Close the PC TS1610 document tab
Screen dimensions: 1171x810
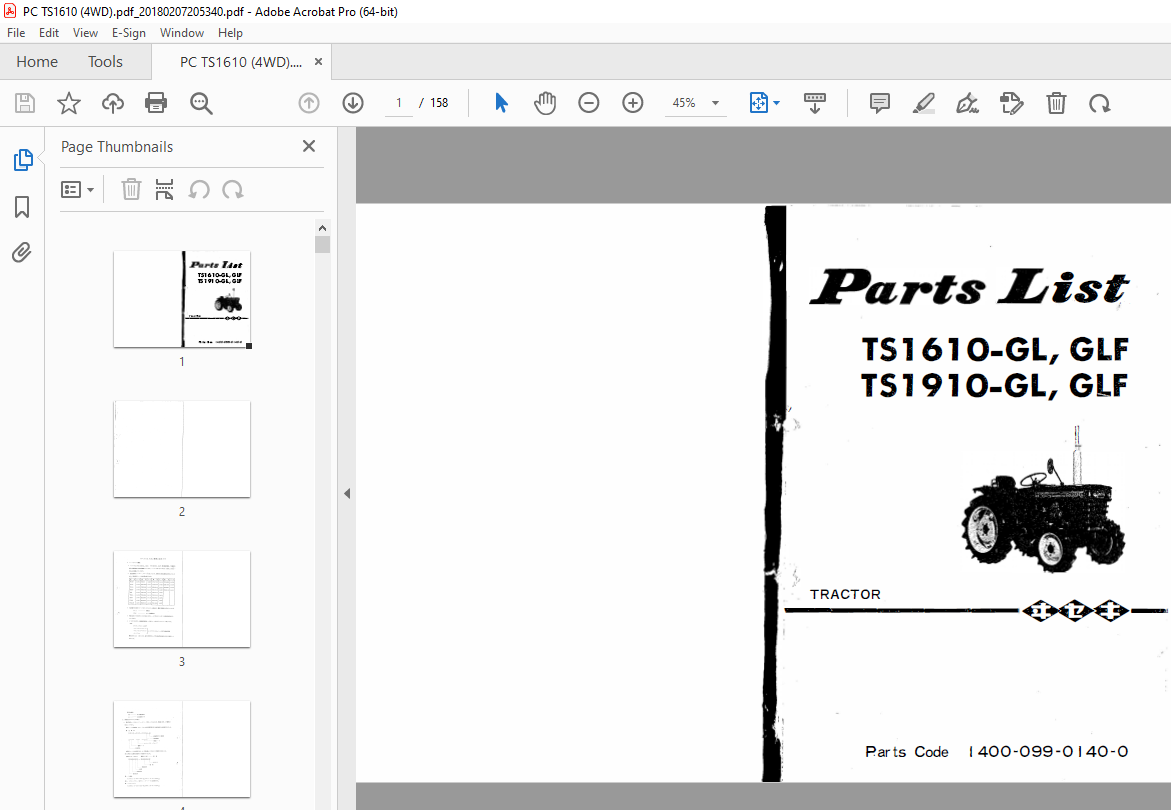pos(318,62)
